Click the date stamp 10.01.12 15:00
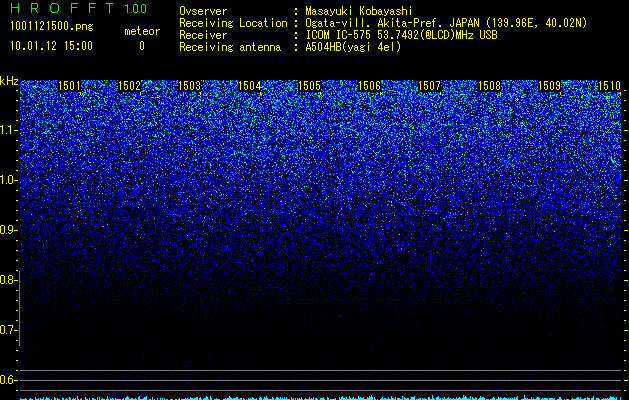This screenshot has height=400, width=629. click(x=52, y=46)
